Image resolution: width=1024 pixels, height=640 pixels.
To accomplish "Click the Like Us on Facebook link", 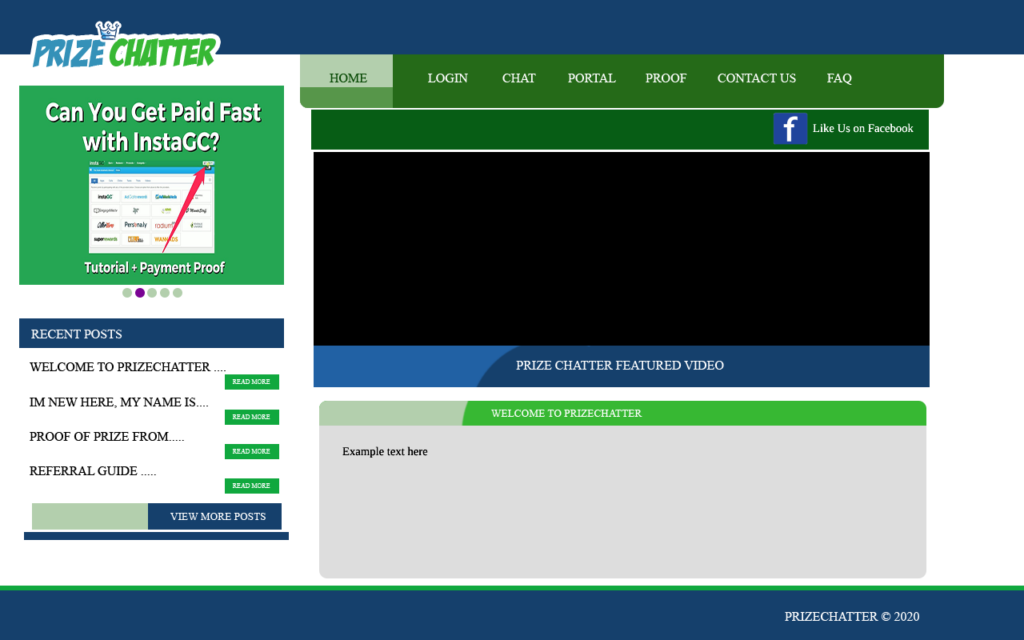I will point(862,129).
